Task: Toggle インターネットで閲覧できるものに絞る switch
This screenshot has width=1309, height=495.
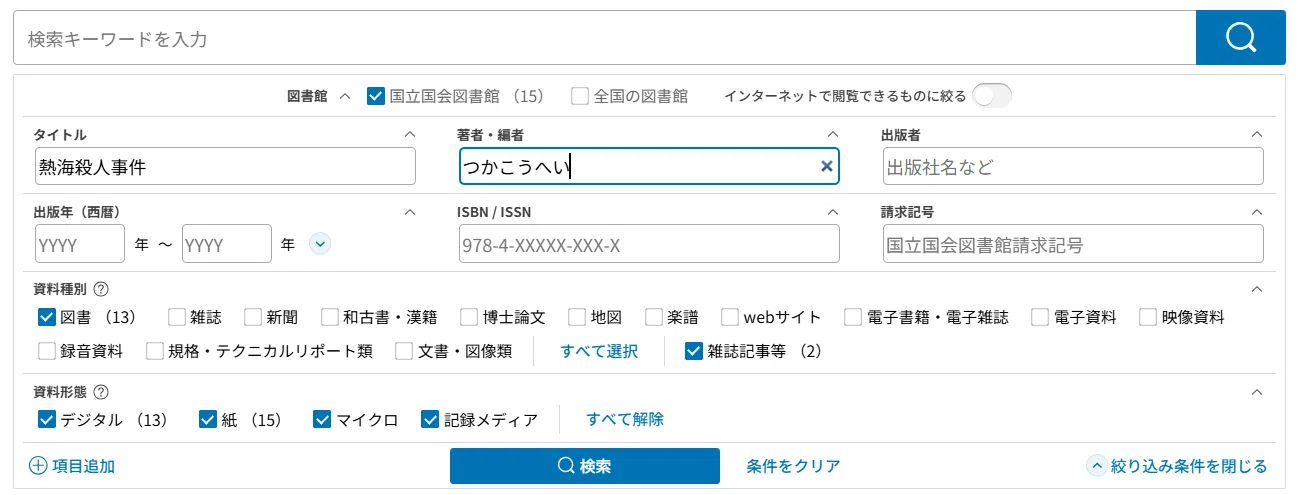Action: 993,96
